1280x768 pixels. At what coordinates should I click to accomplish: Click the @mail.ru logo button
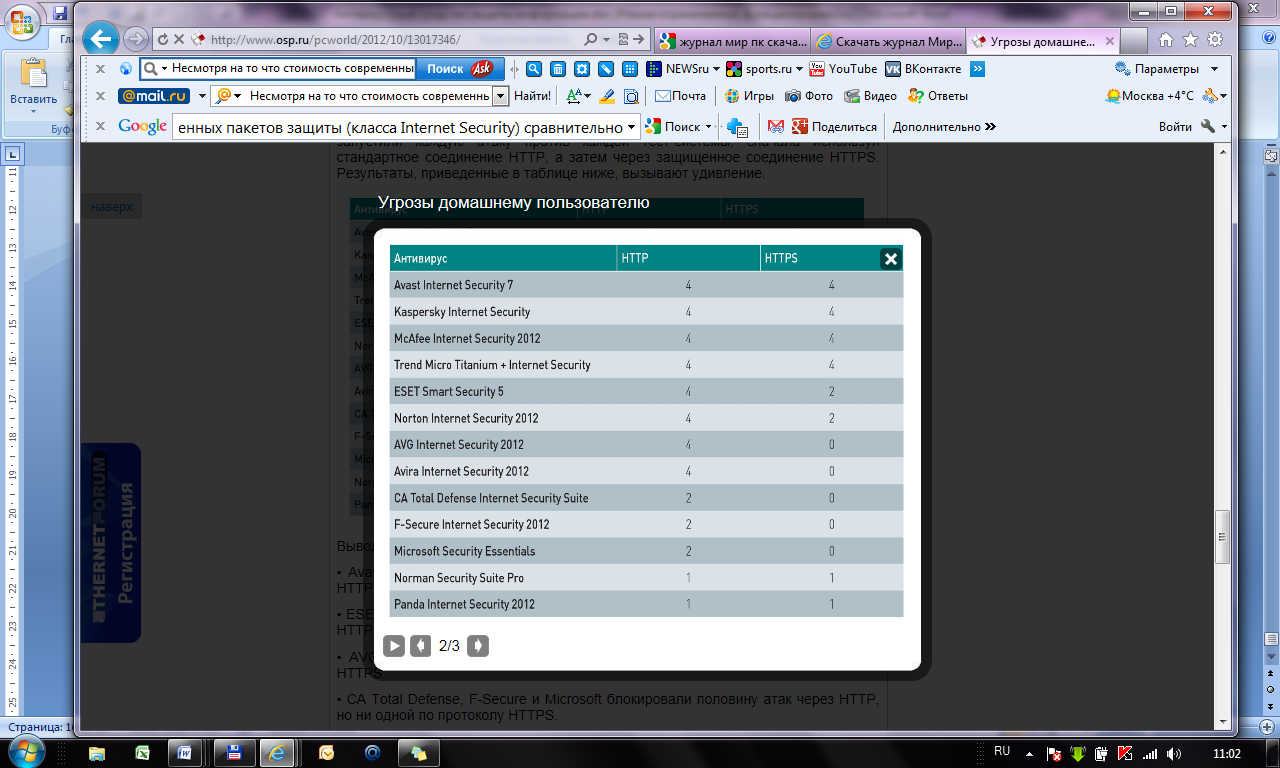[154, 96]
